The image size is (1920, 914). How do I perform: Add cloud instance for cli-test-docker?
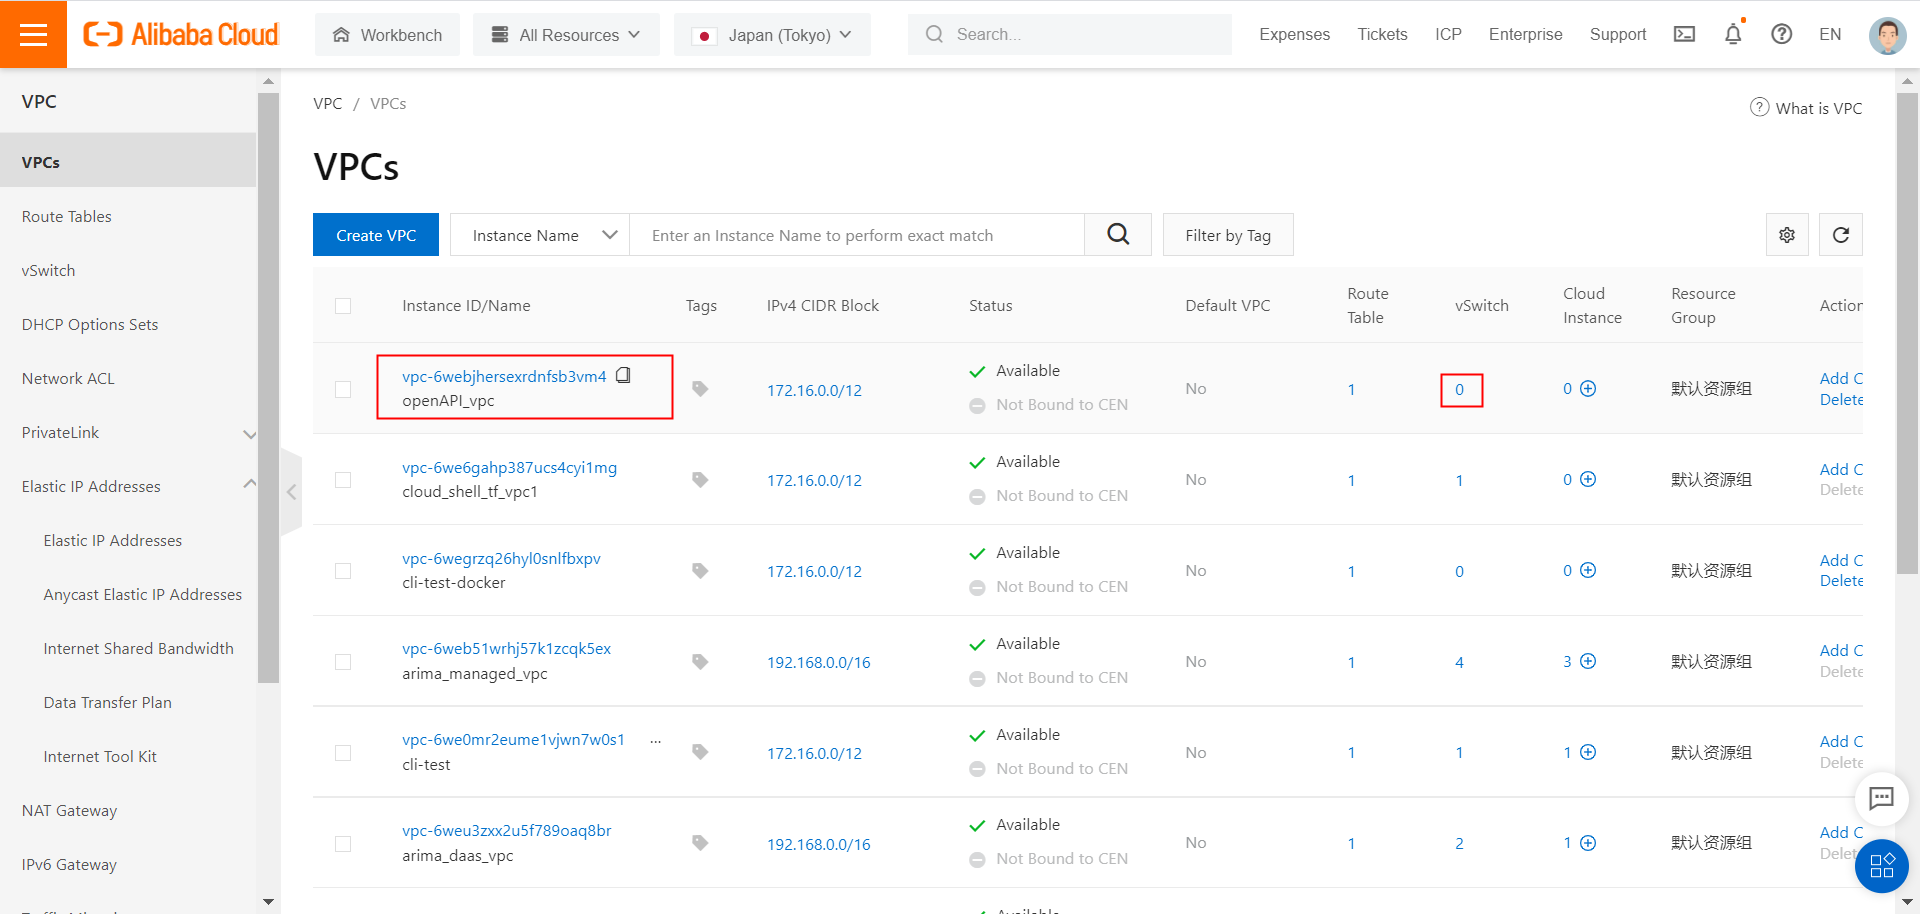(1588, 570)
